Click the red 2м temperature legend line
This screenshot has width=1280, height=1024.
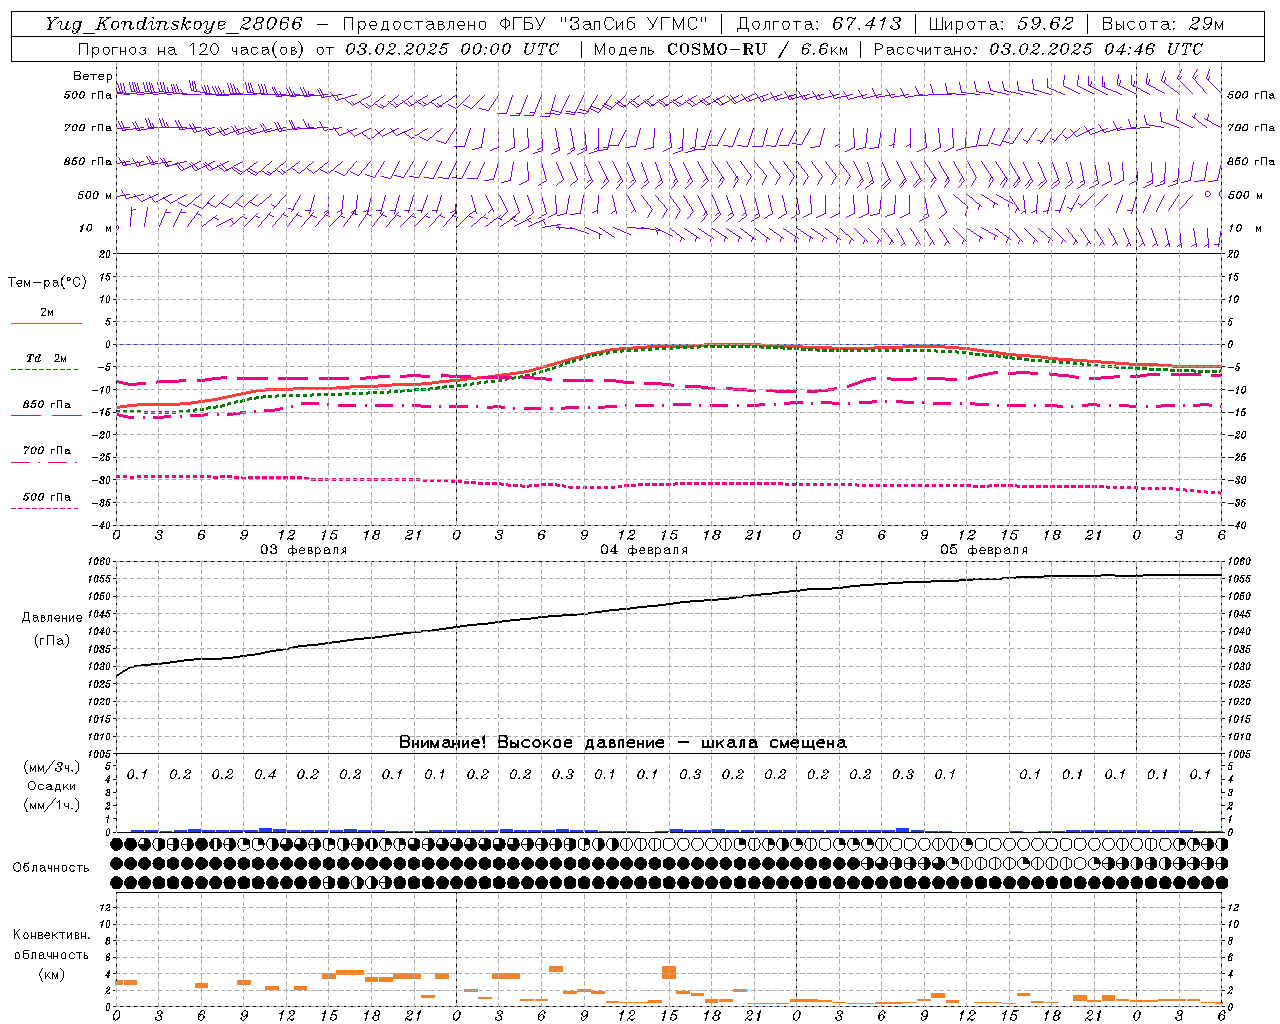coord(46,323)
